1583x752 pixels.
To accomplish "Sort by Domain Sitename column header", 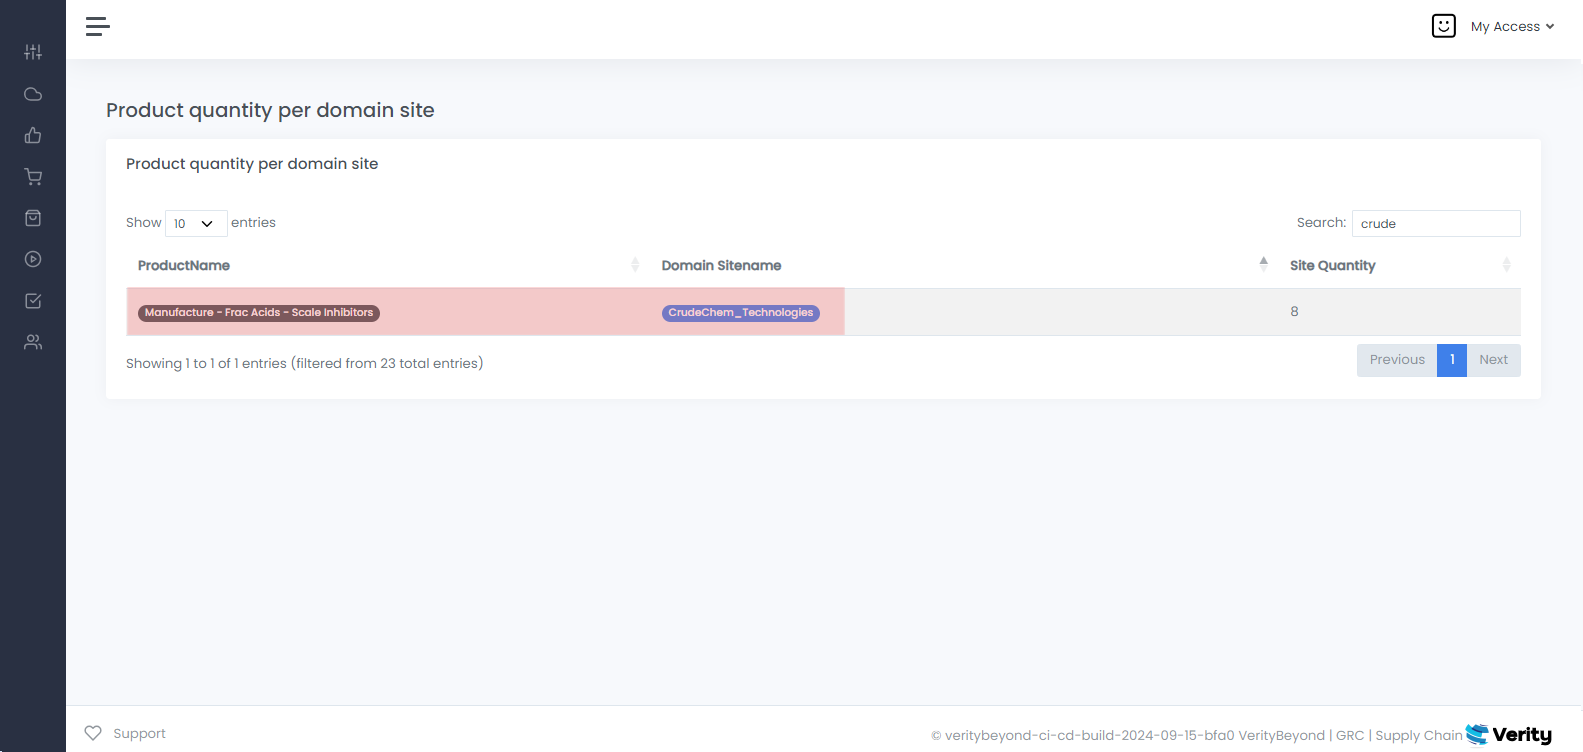I will [721, 265].
